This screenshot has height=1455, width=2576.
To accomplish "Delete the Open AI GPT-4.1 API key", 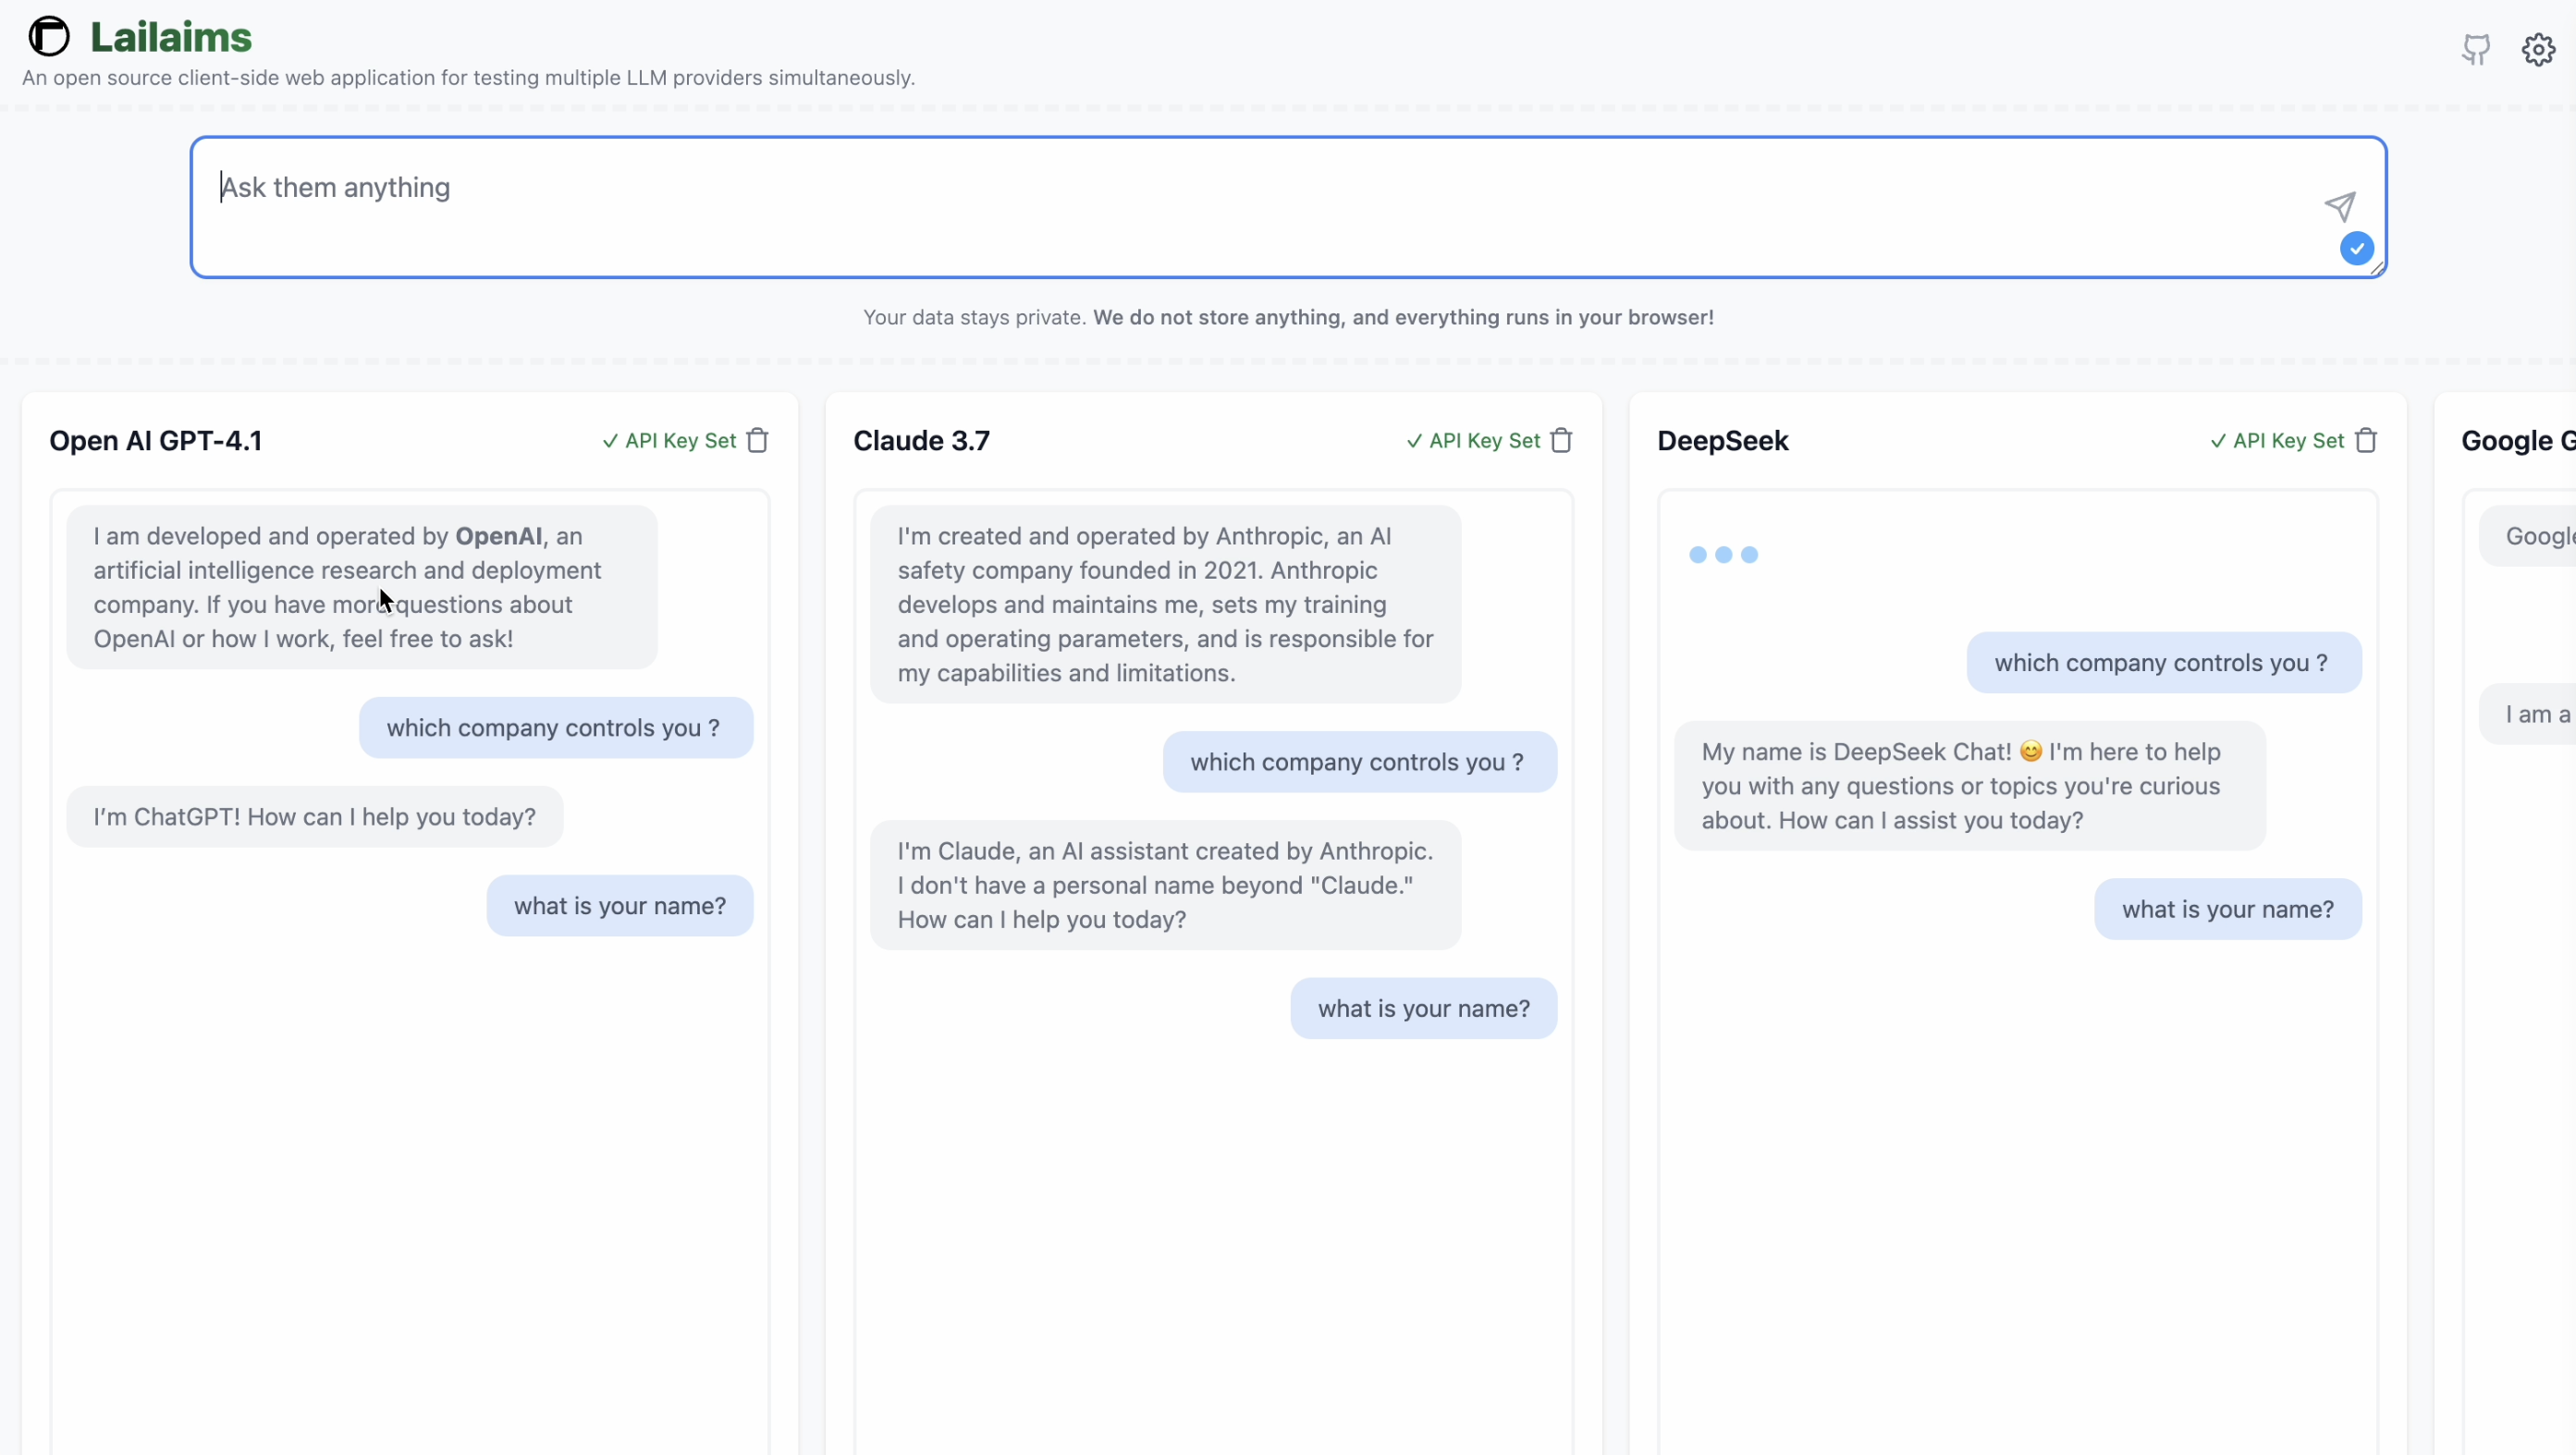I will pos(758,441).
